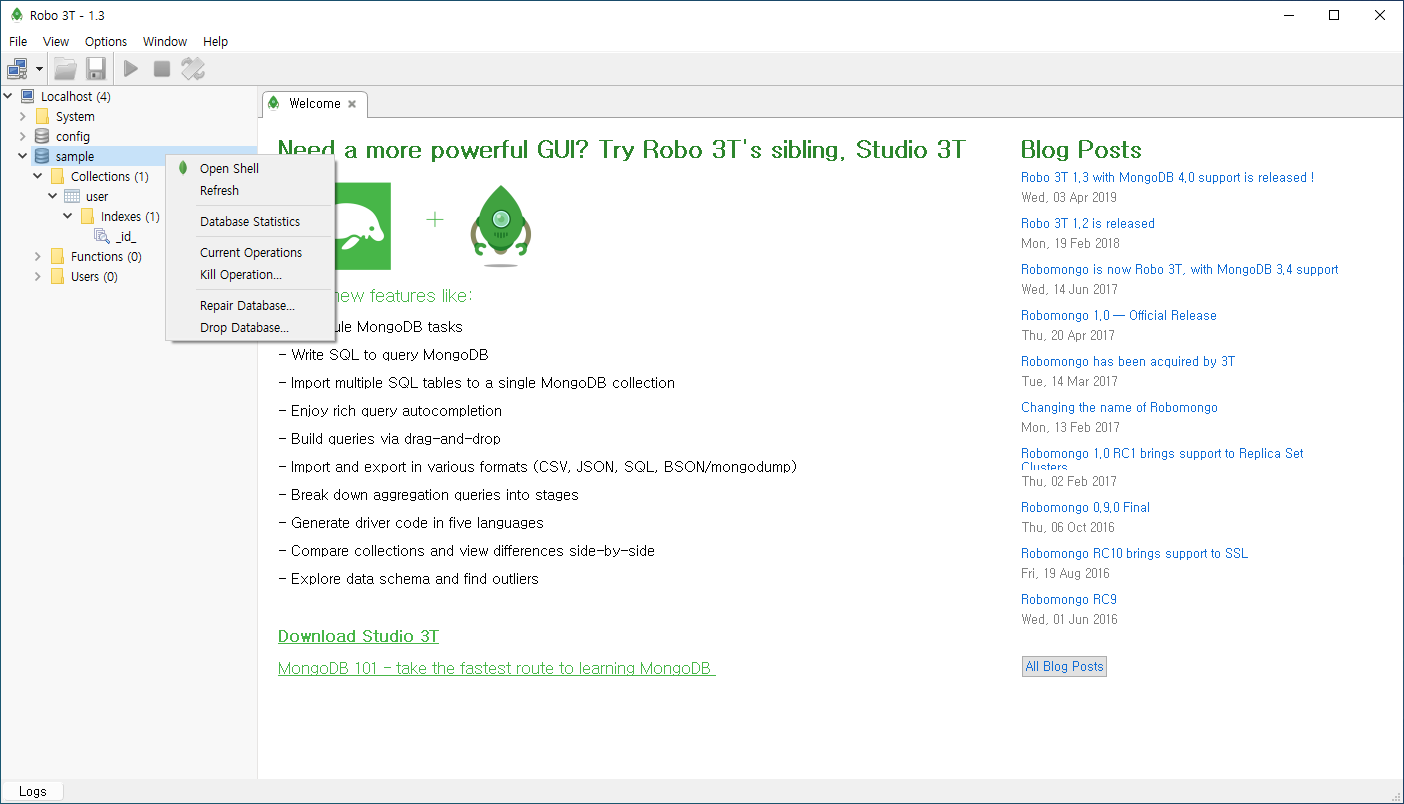Expand the System folder node
Image resolution: width=1404 pixels, height=804 pixels.
pyautogui.click(x=23, y=116)
